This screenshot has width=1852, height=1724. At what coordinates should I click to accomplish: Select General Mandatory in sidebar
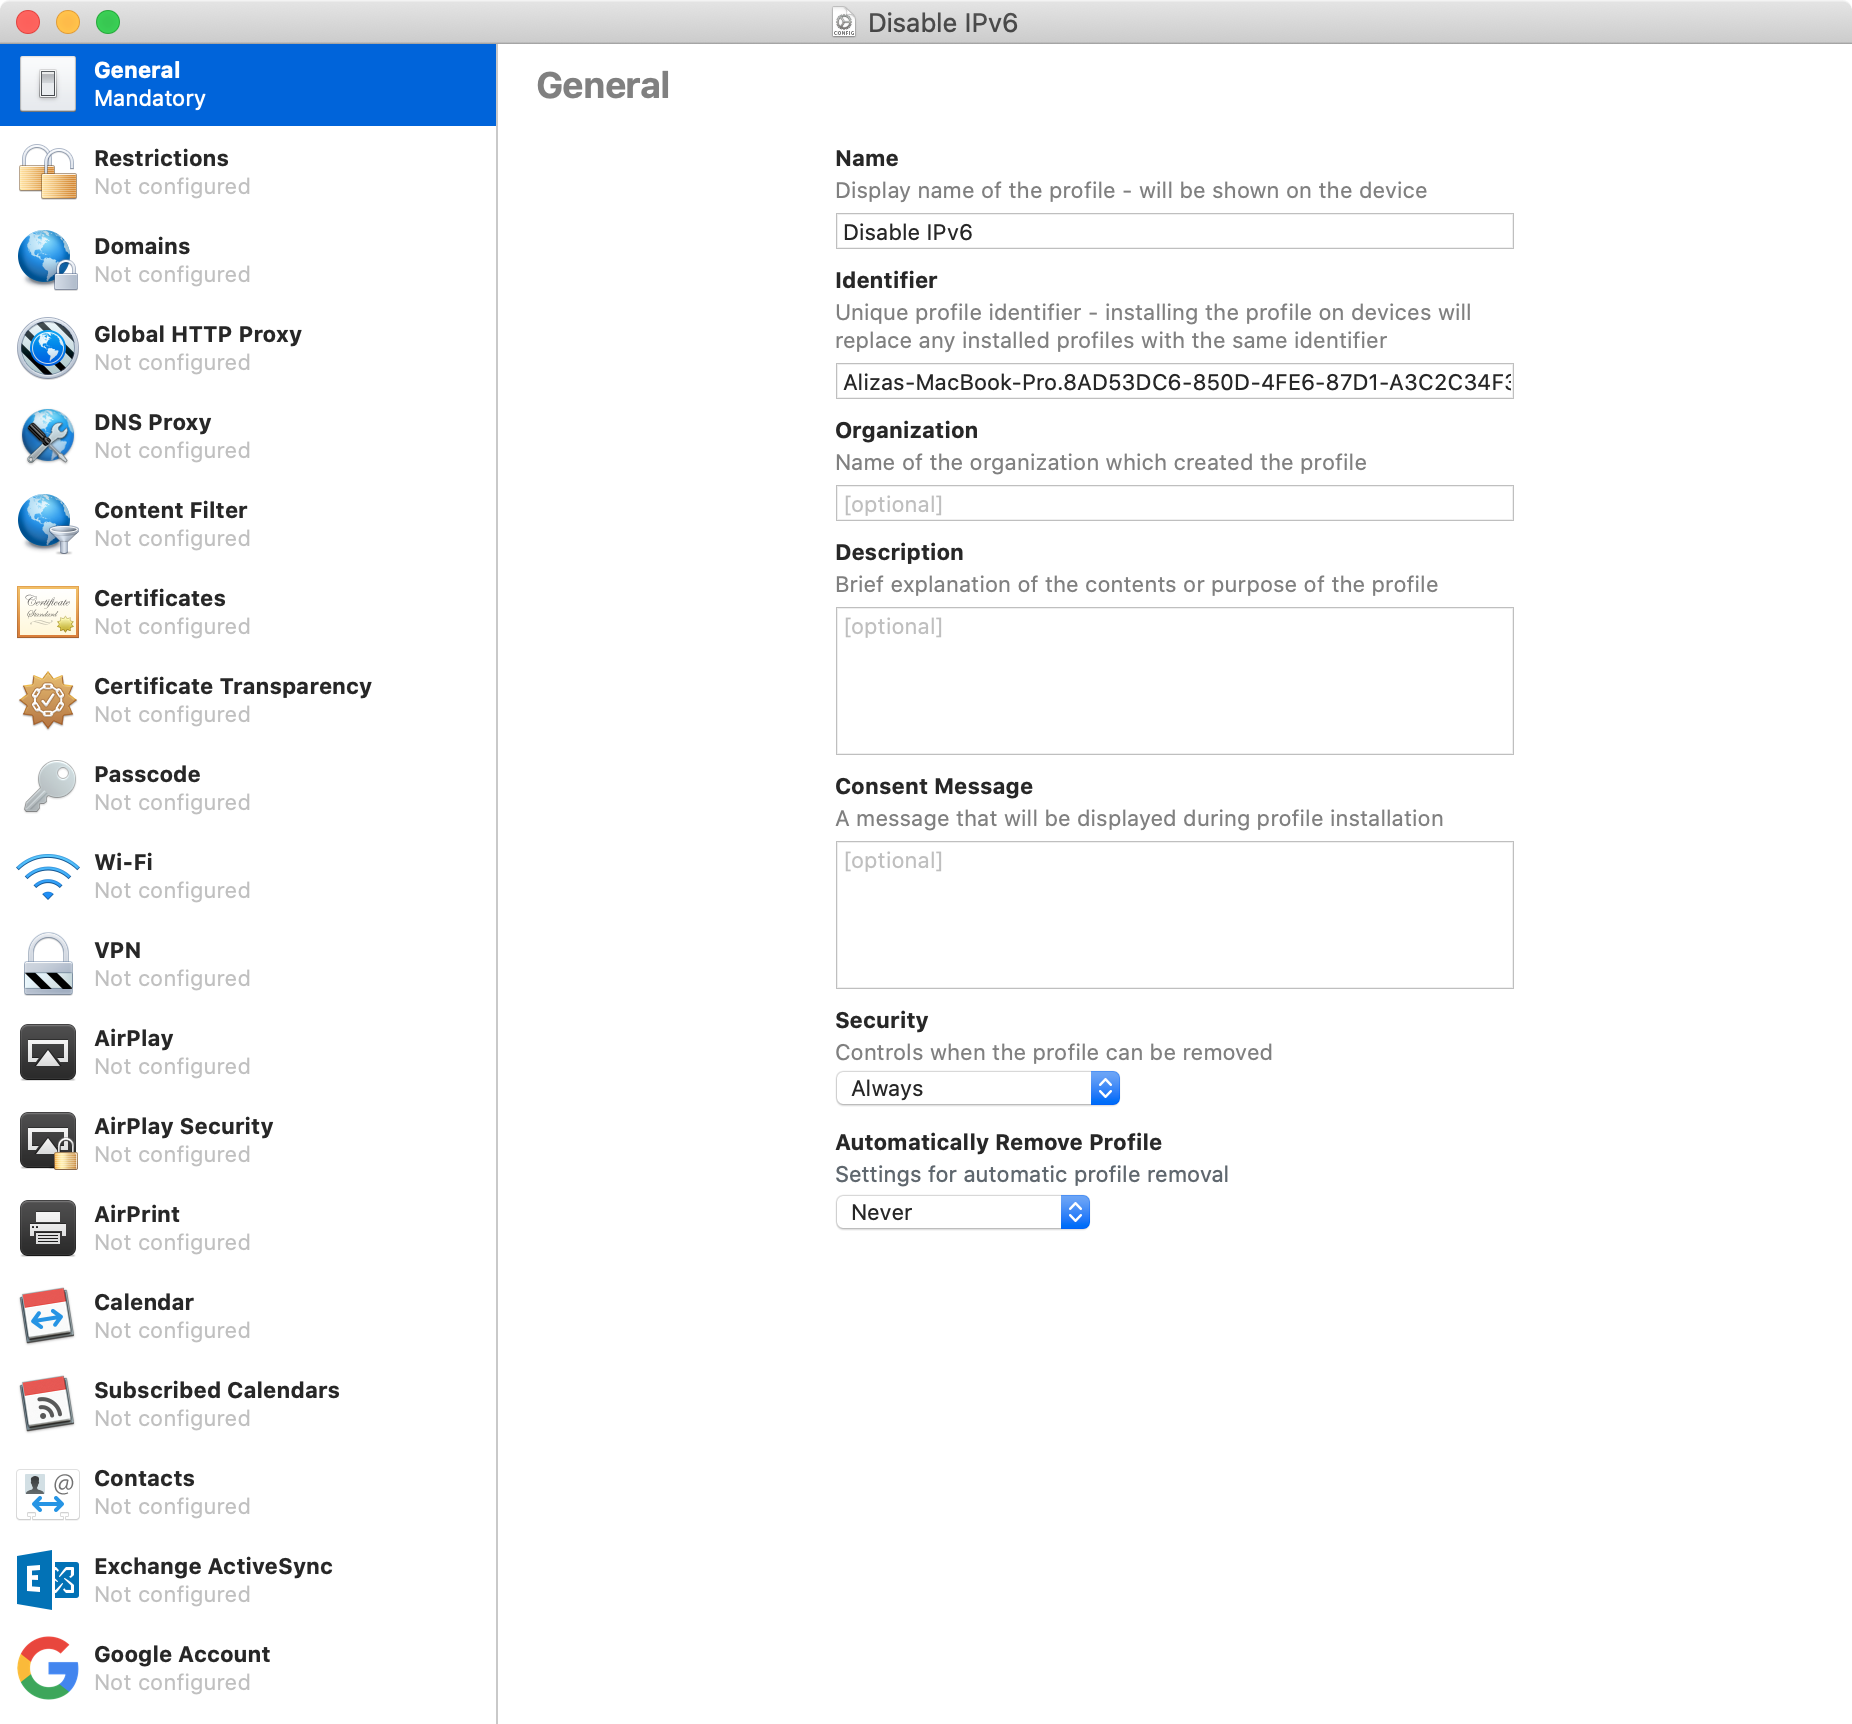[x=248, y=84]
